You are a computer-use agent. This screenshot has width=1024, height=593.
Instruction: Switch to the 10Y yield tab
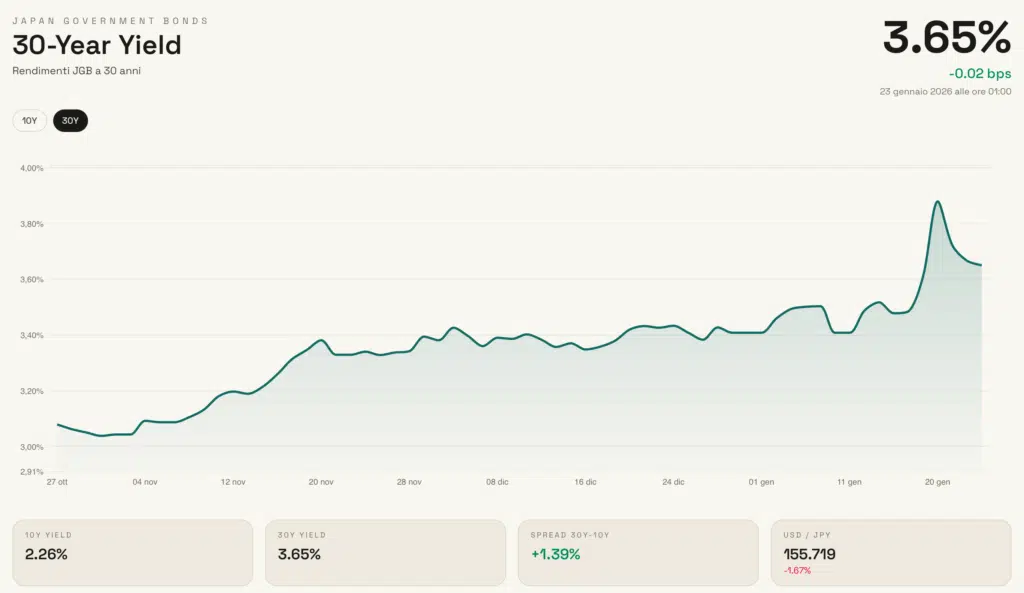(30, 121)
